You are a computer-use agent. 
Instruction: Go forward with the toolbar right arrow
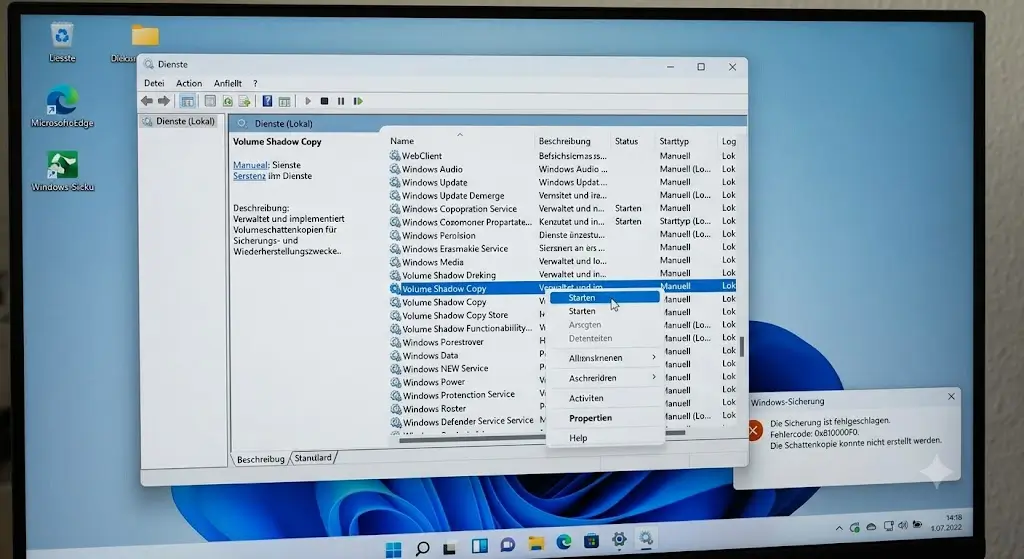pyautogui.click(x=164, y=101)
